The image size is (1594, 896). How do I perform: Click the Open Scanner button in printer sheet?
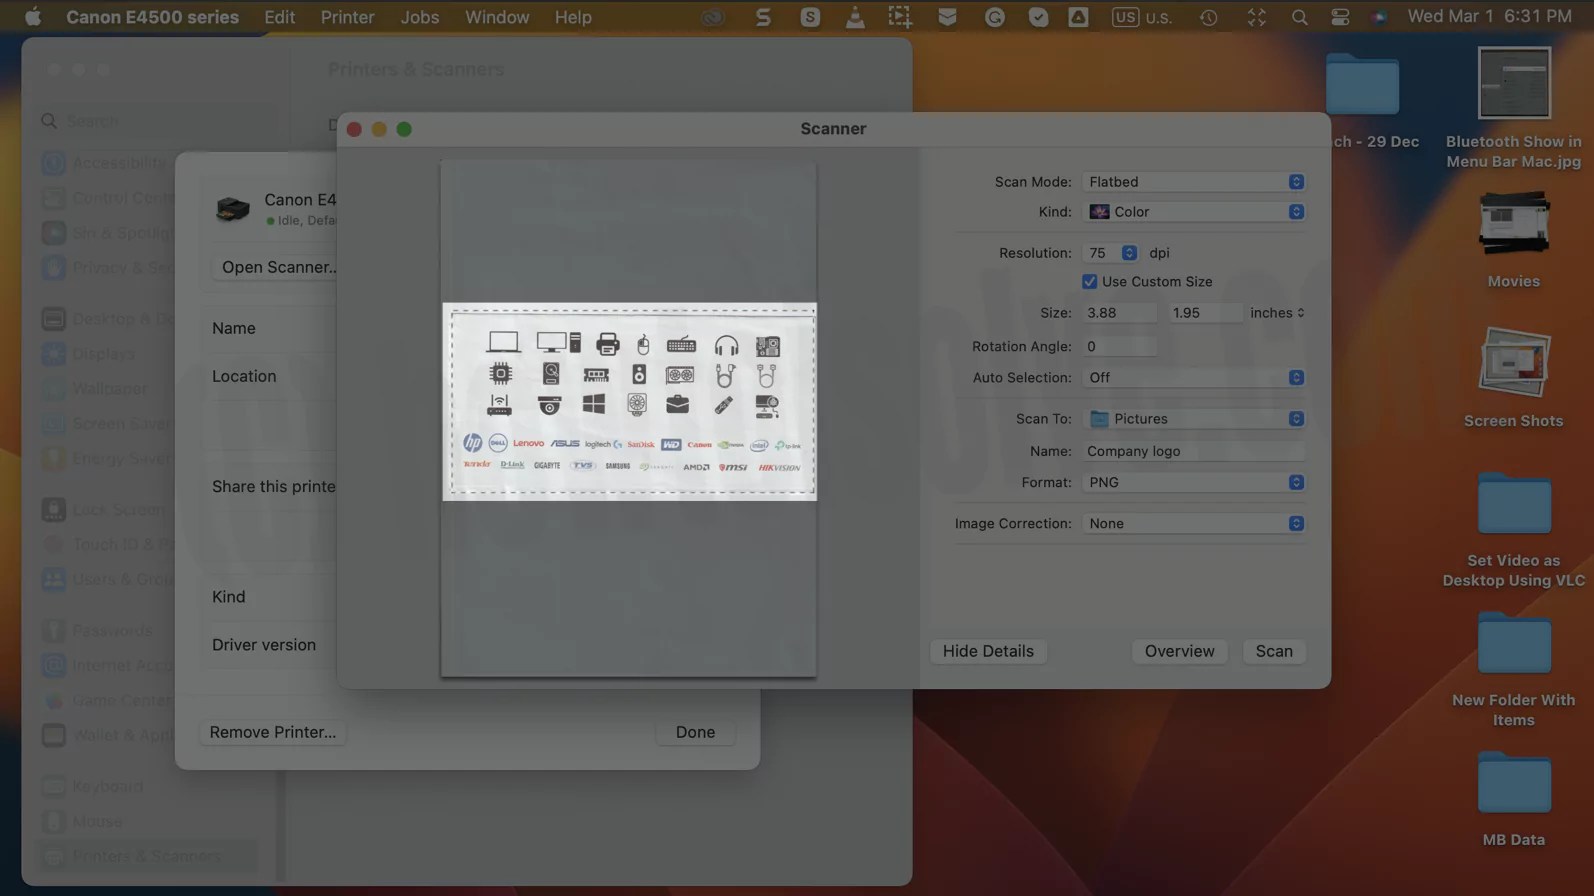[277, 267]
